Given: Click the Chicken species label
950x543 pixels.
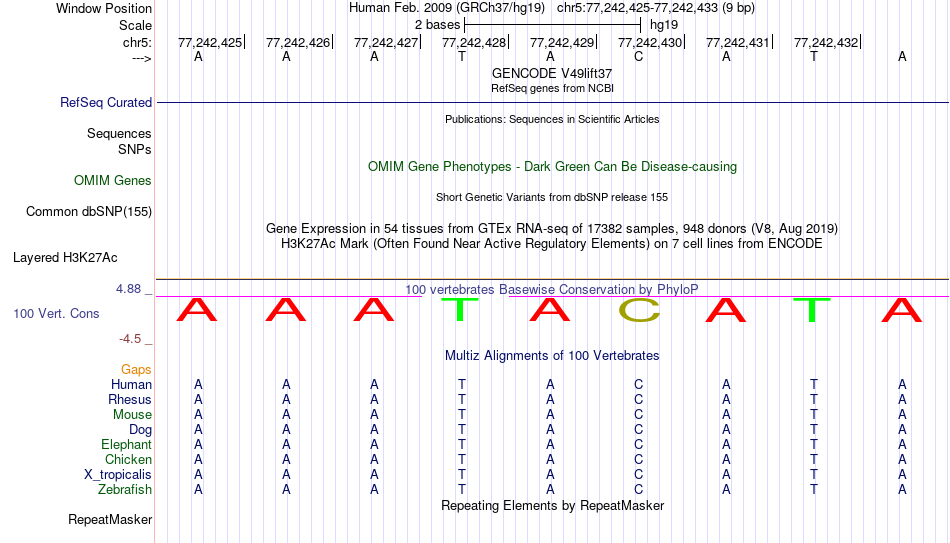Looking at the screenshot, I should 128,459.
